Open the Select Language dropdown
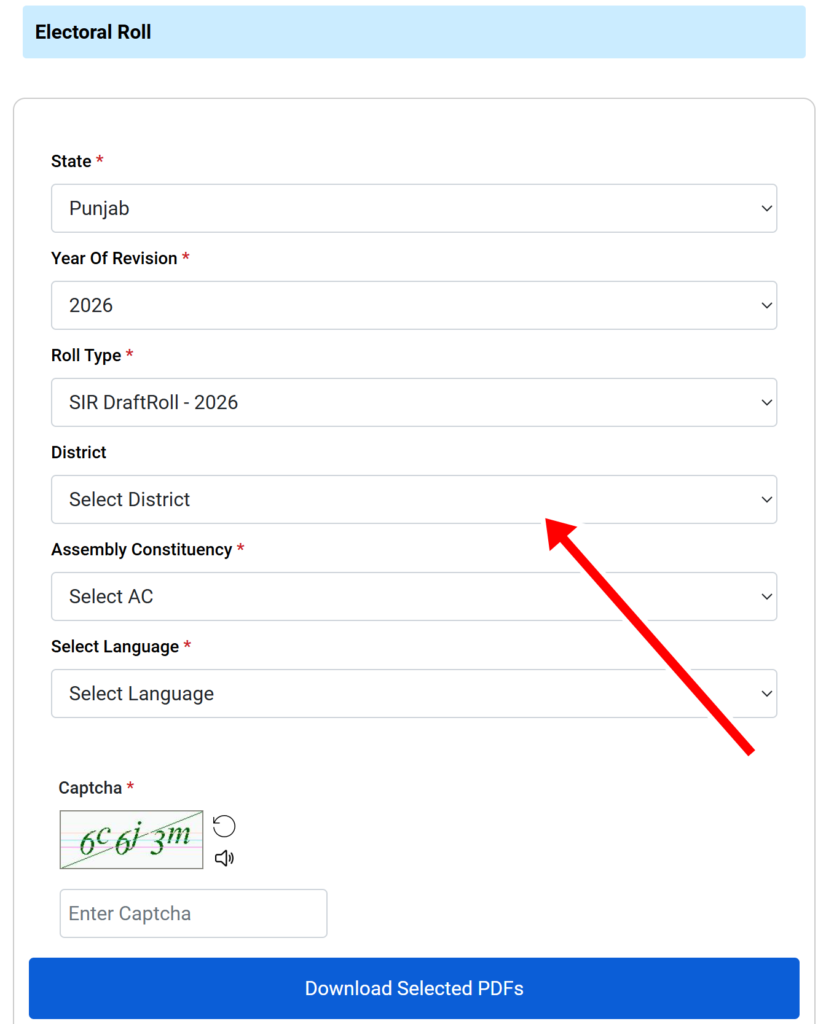 (414, 694)
